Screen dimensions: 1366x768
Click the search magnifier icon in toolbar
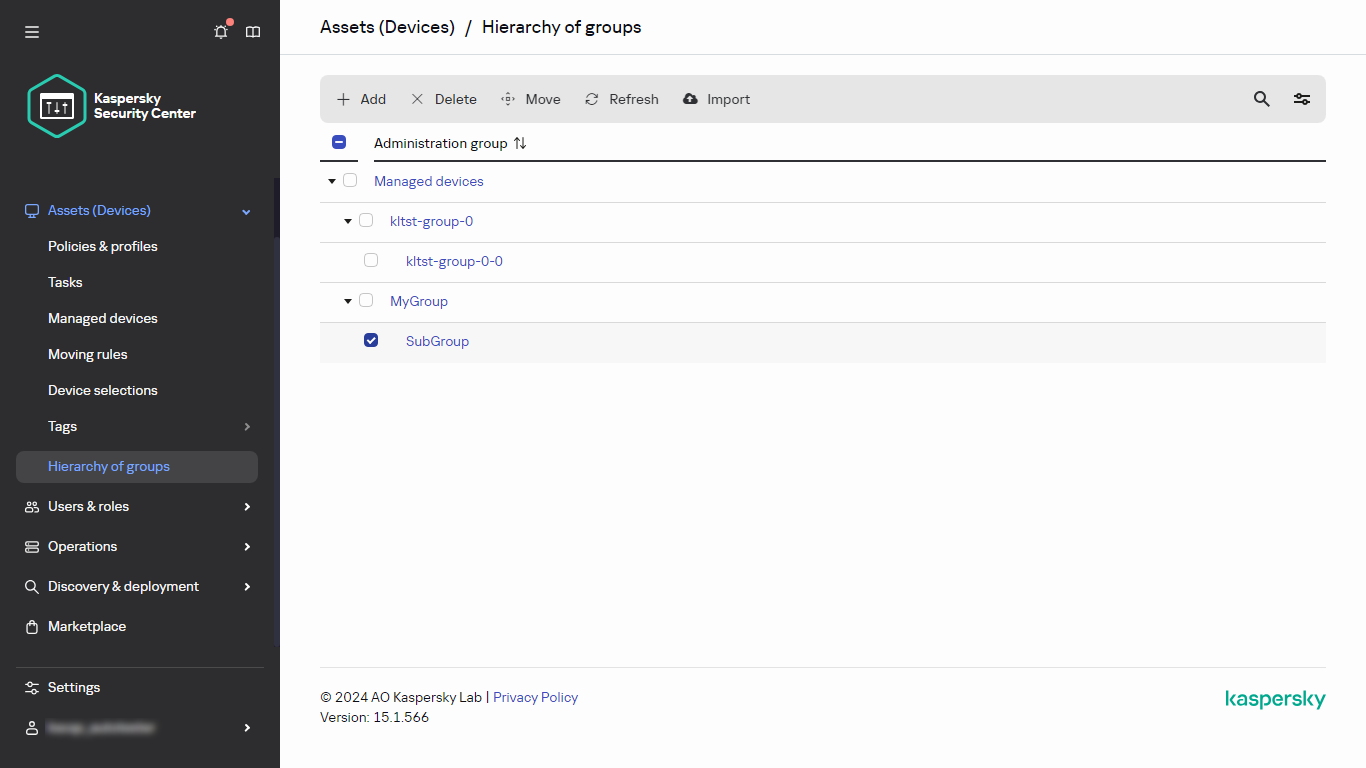(1261, 99)
